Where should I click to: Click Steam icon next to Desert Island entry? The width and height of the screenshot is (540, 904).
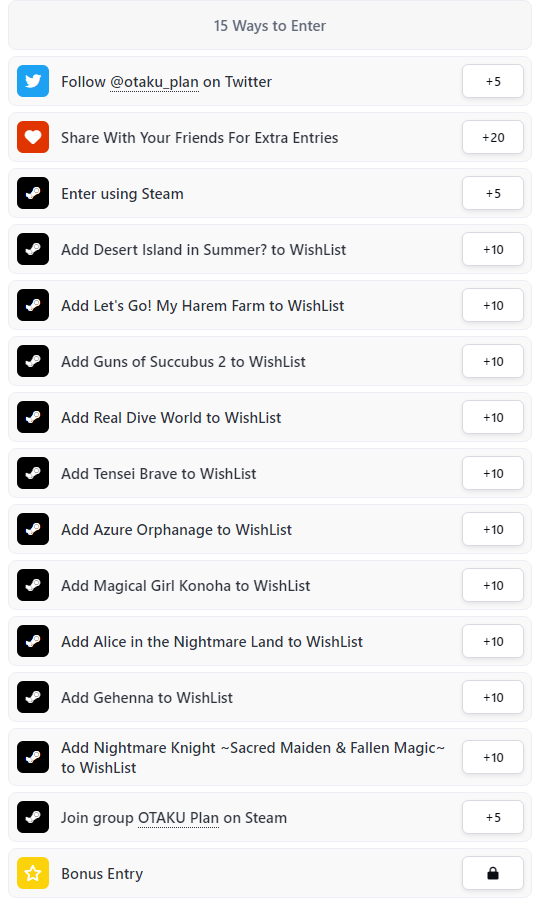(33, 249)
